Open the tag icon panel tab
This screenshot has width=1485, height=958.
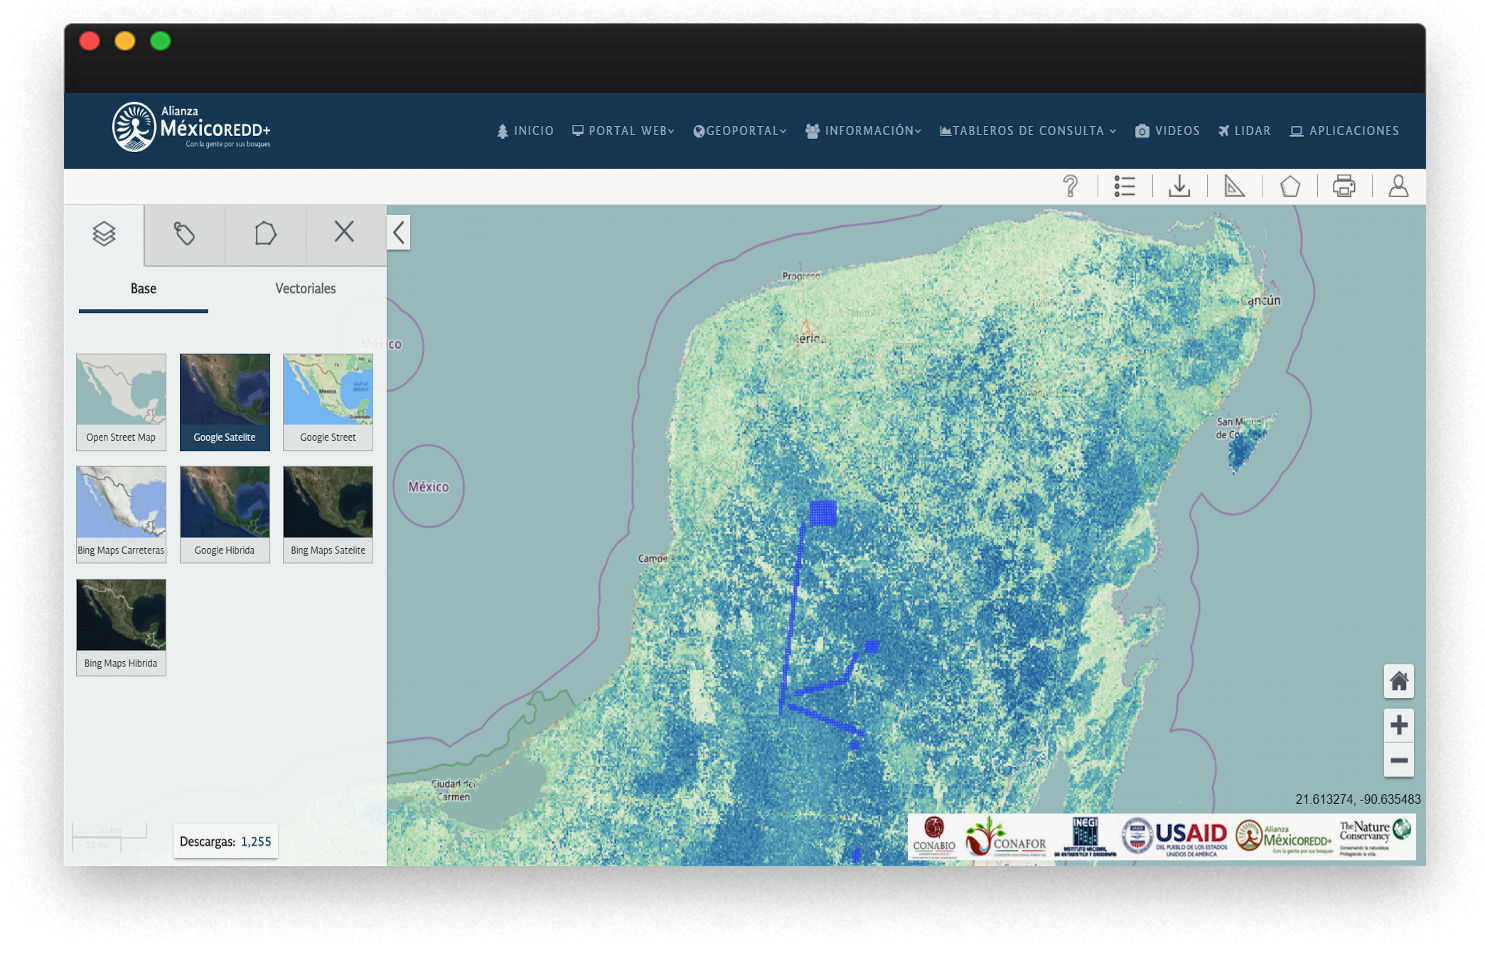tap(184, 234)
